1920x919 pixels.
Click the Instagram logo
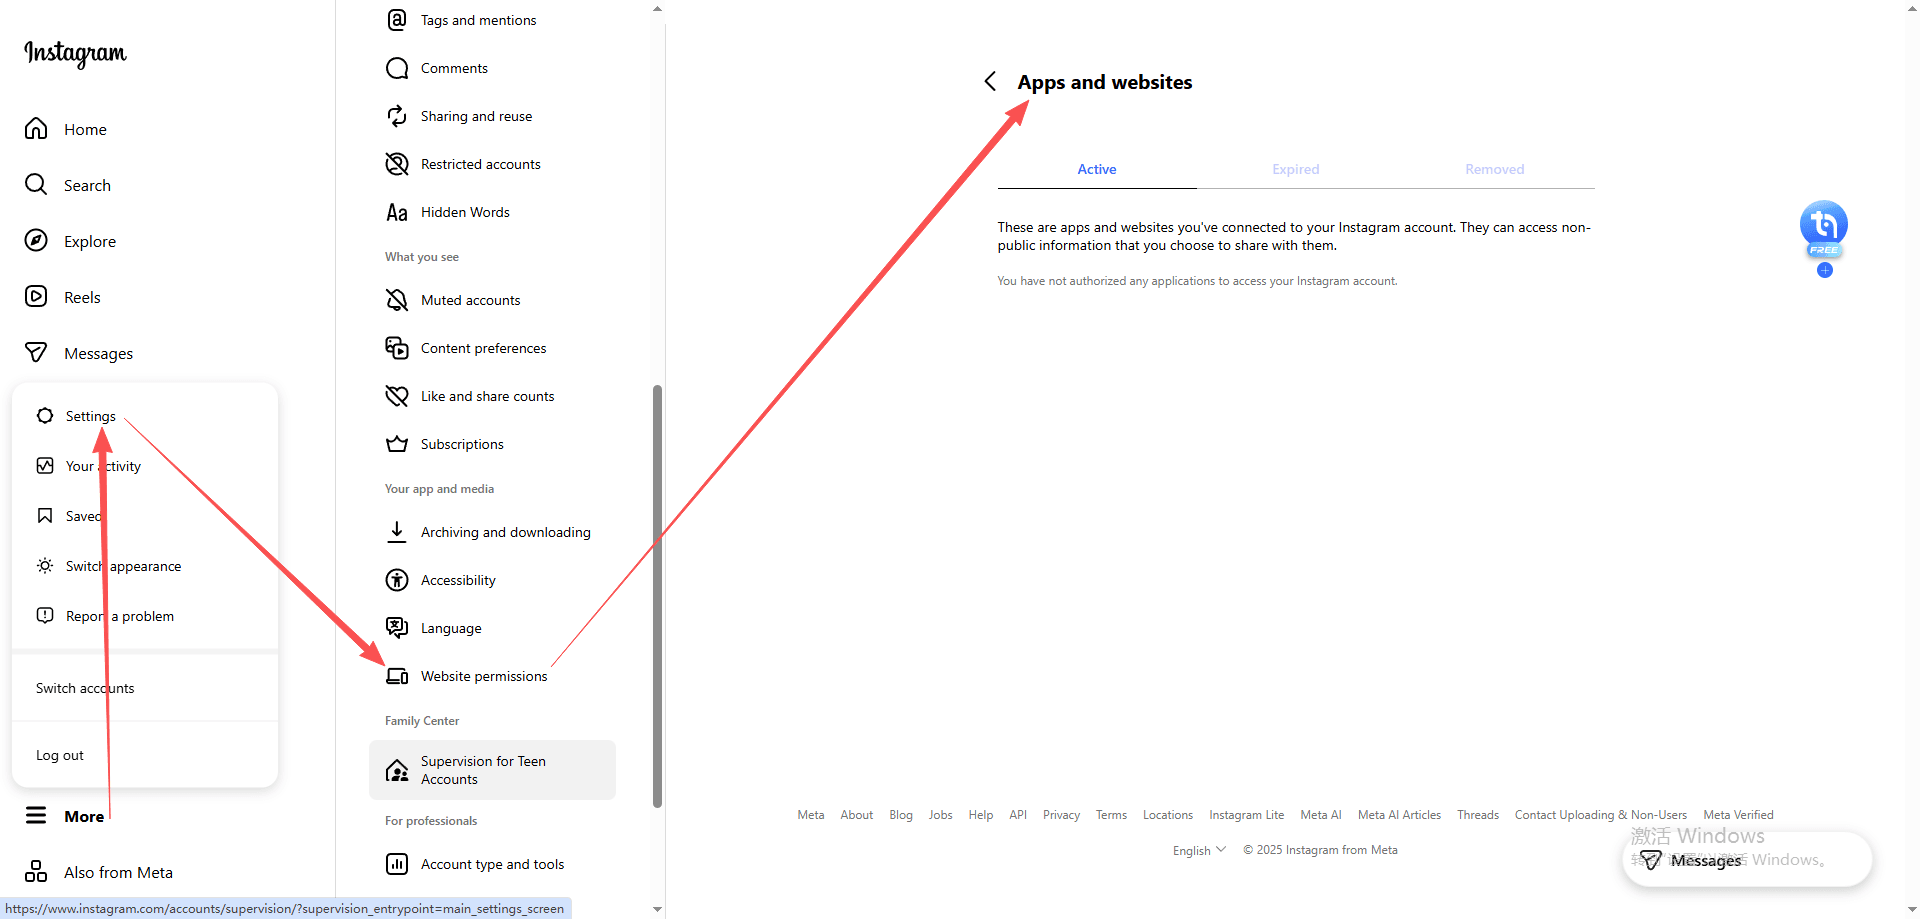[75, 53]
